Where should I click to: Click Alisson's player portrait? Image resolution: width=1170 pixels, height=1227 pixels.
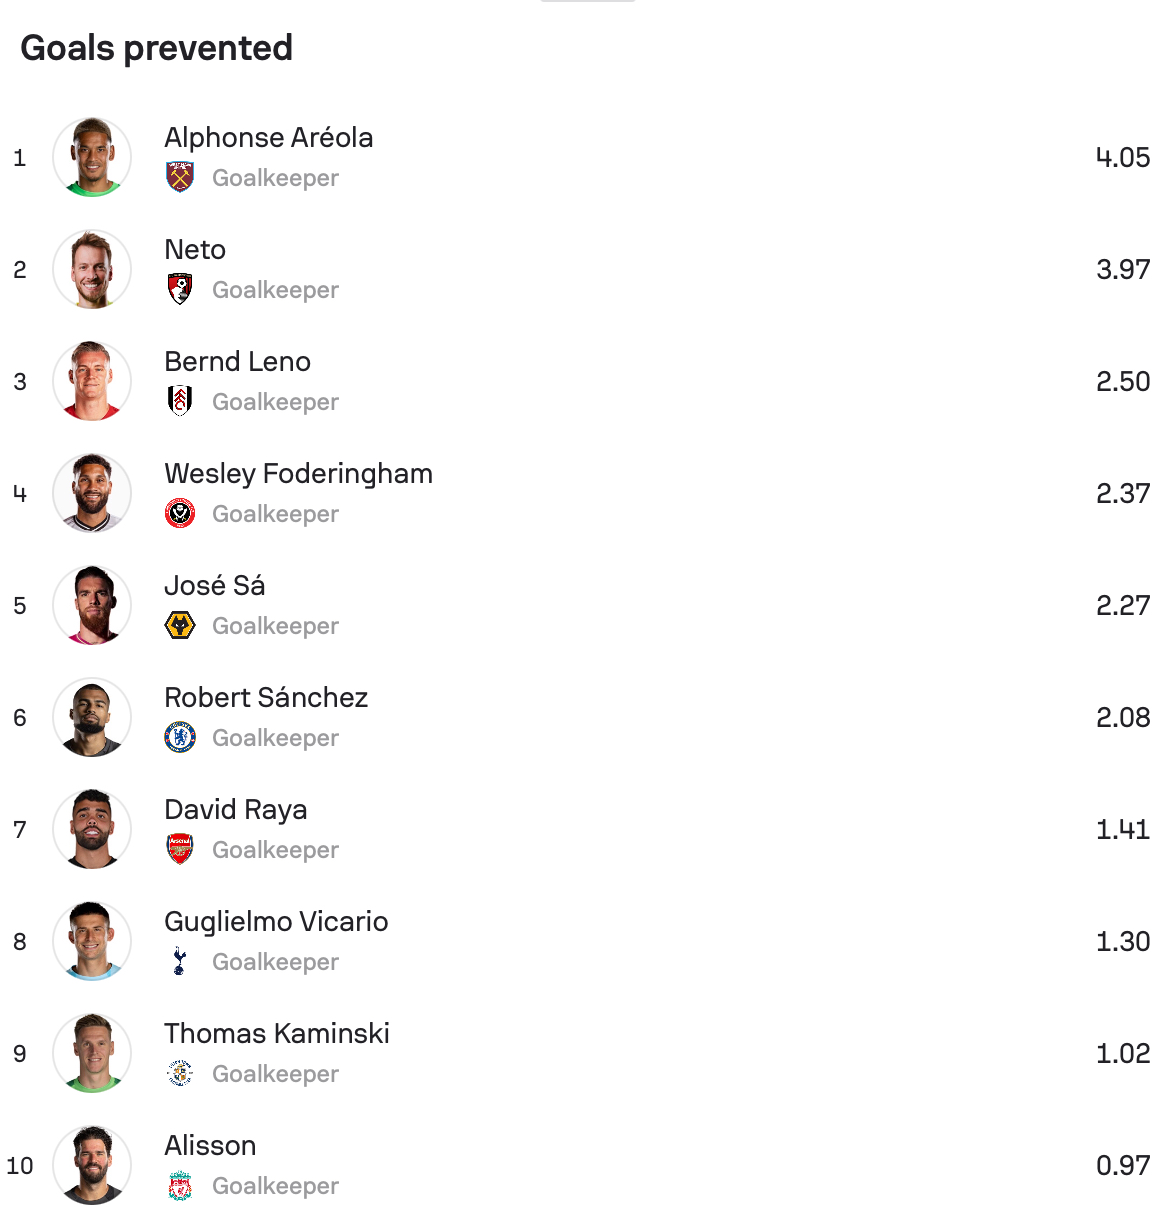[x=92, y=1165]
